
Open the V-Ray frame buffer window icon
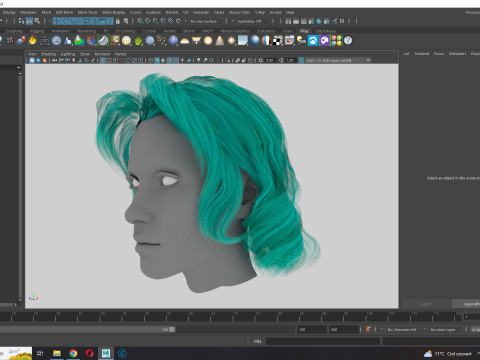[289, 41]
